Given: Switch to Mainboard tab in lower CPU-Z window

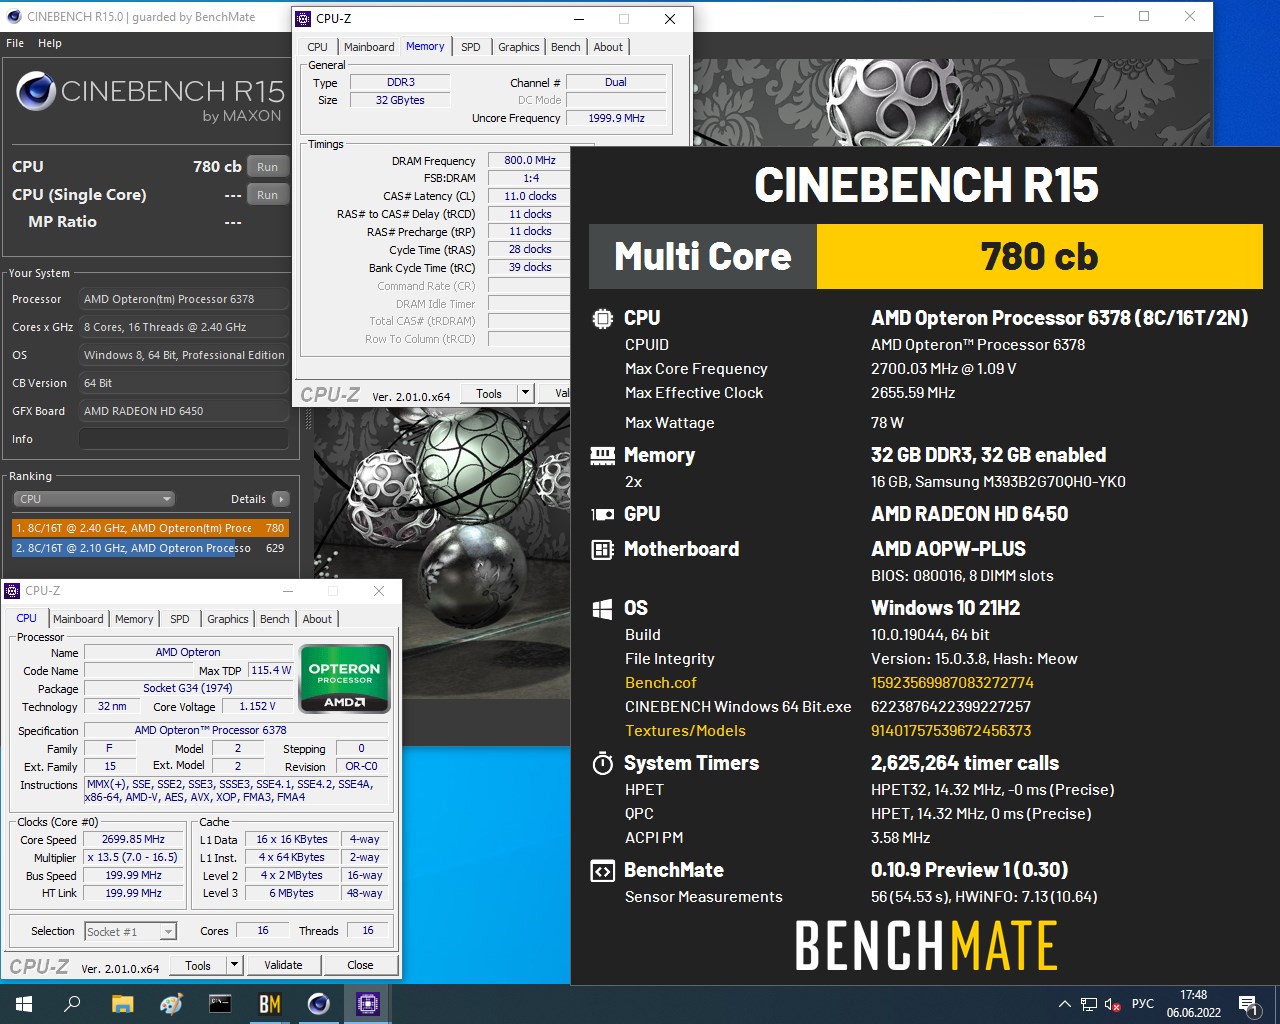Looking at the screenshot, I should tap(78, 619).
